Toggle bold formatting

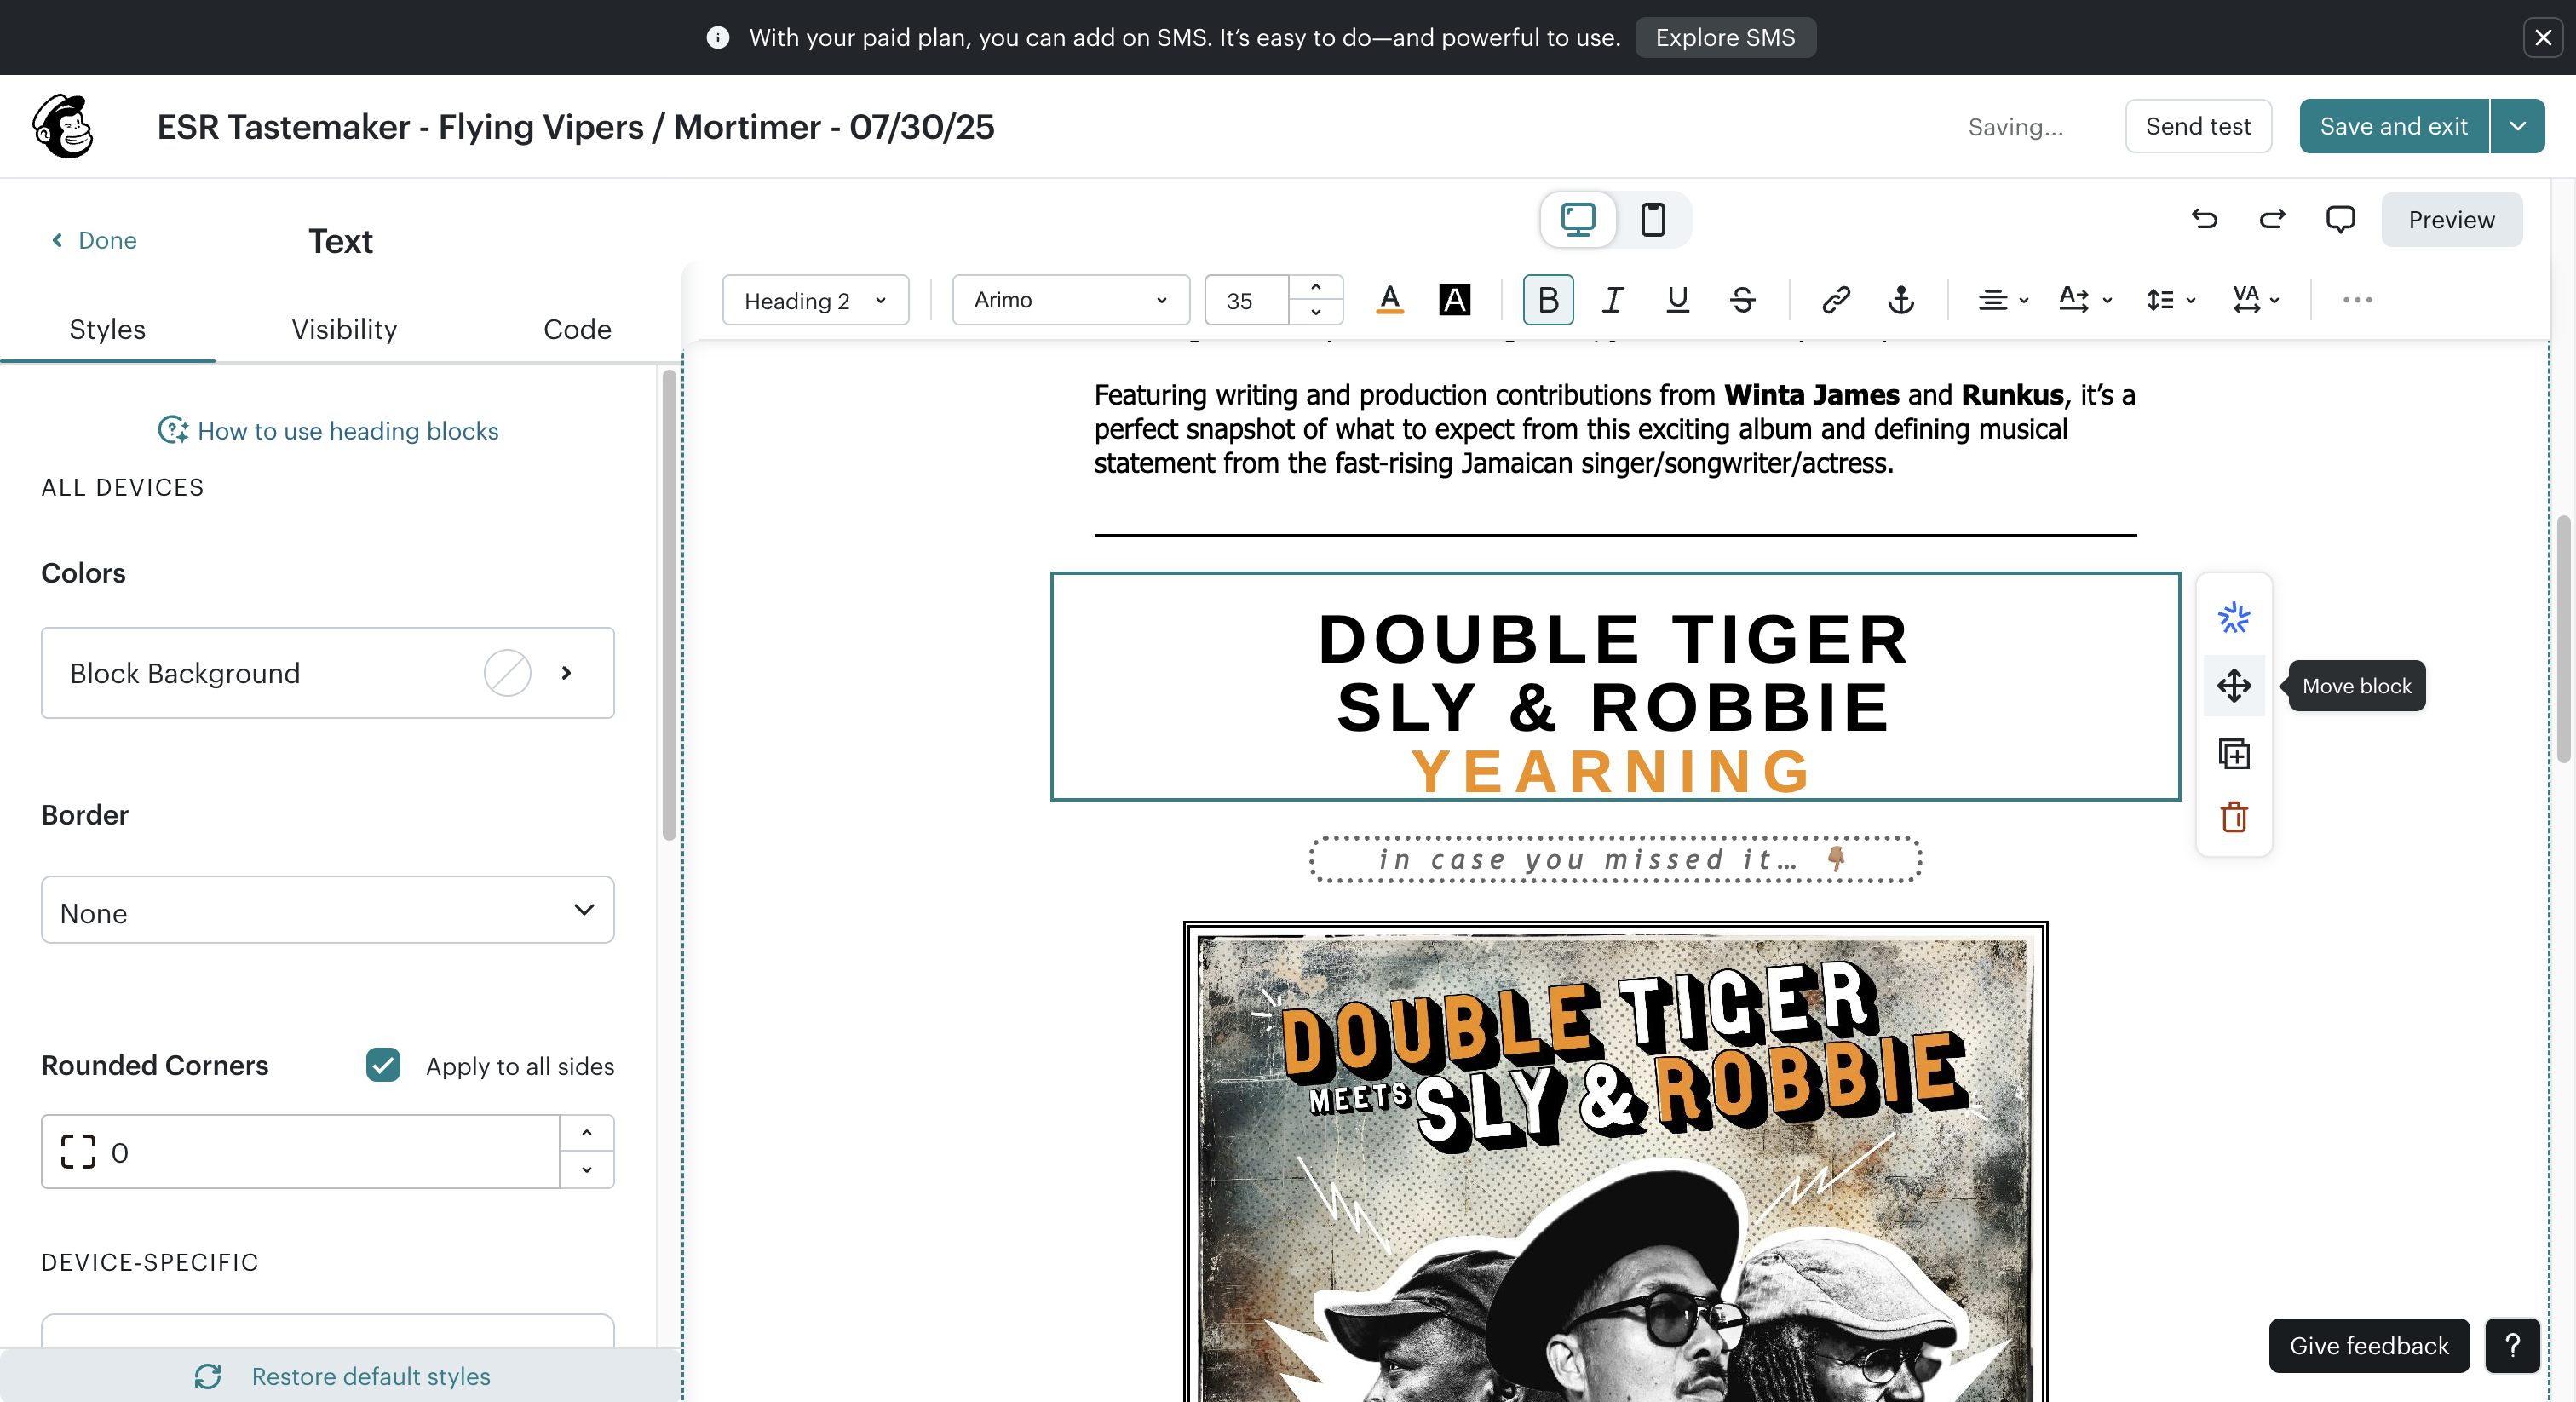coord(1548,300)
